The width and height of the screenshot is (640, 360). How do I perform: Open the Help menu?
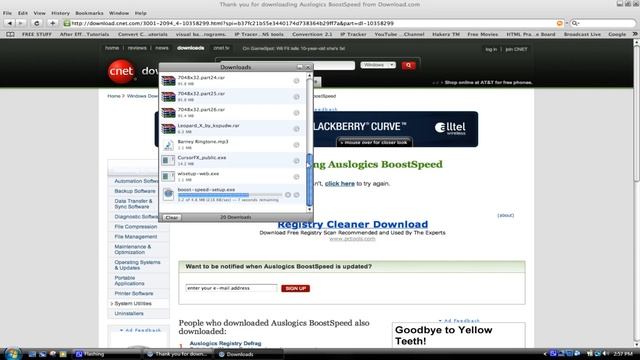140,13
